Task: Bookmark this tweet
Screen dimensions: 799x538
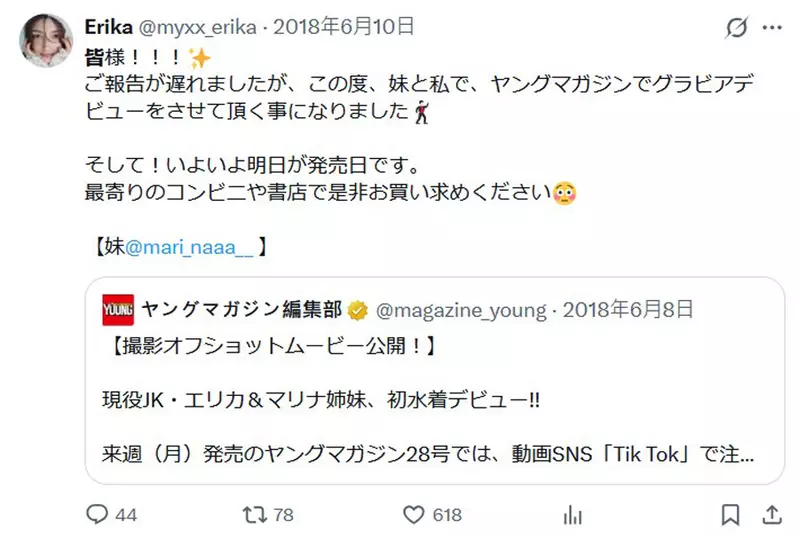Action: [x=732, y=514]
